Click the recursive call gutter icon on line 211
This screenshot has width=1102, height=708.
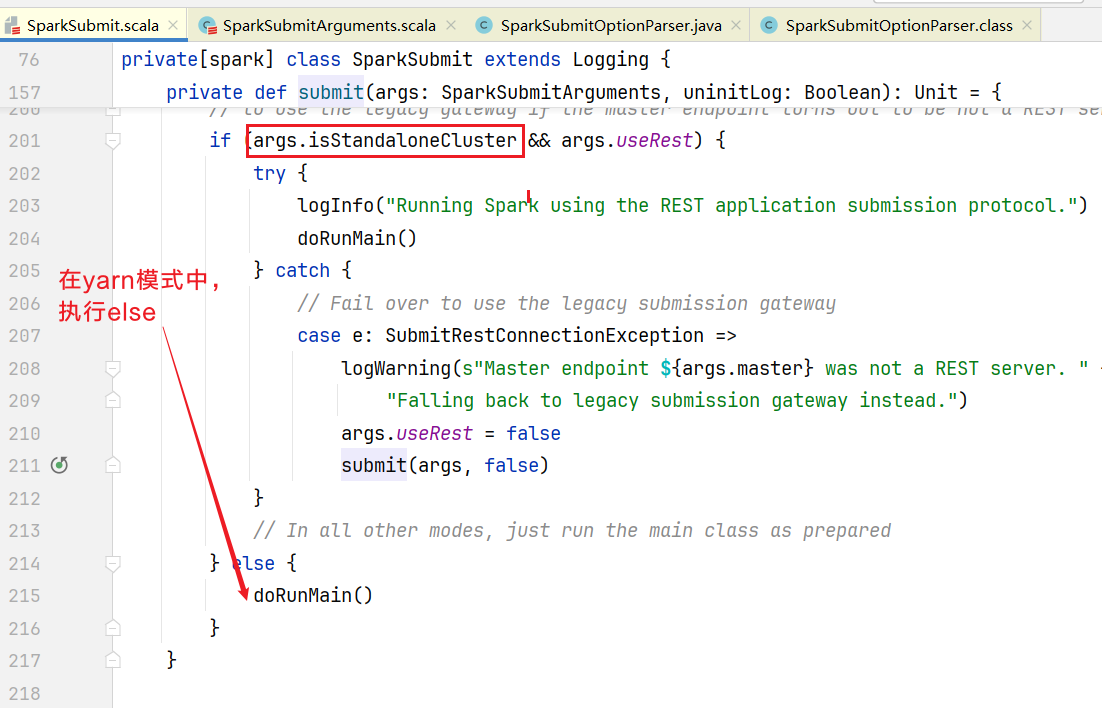coord(60,465)
